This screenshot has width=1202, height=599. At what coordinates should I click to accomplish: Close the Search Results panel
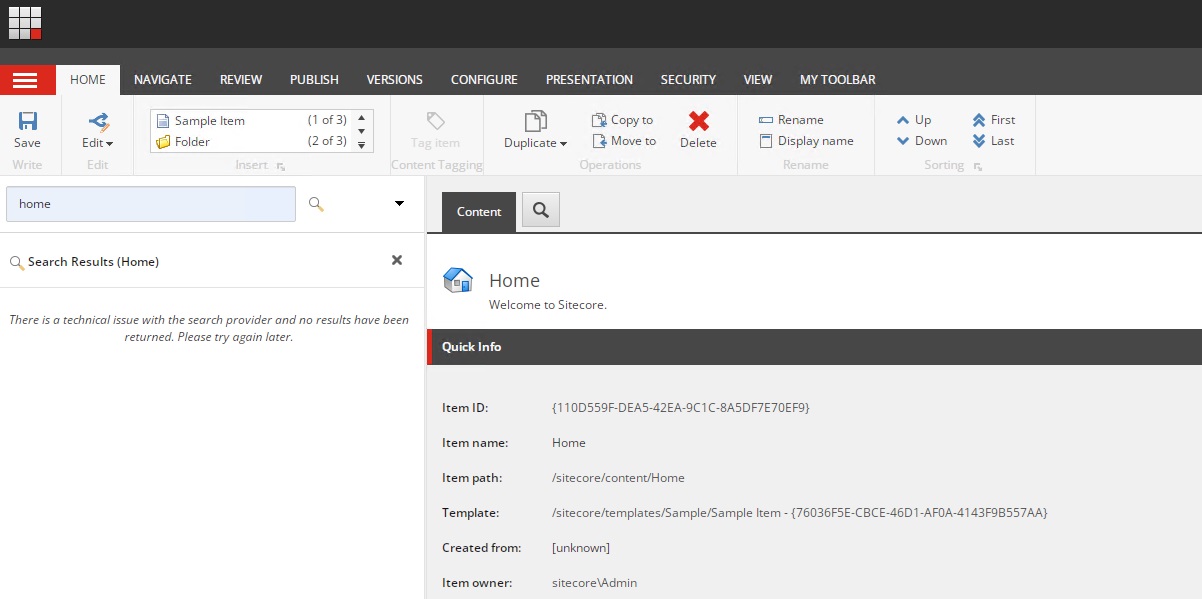coord(397,260)
